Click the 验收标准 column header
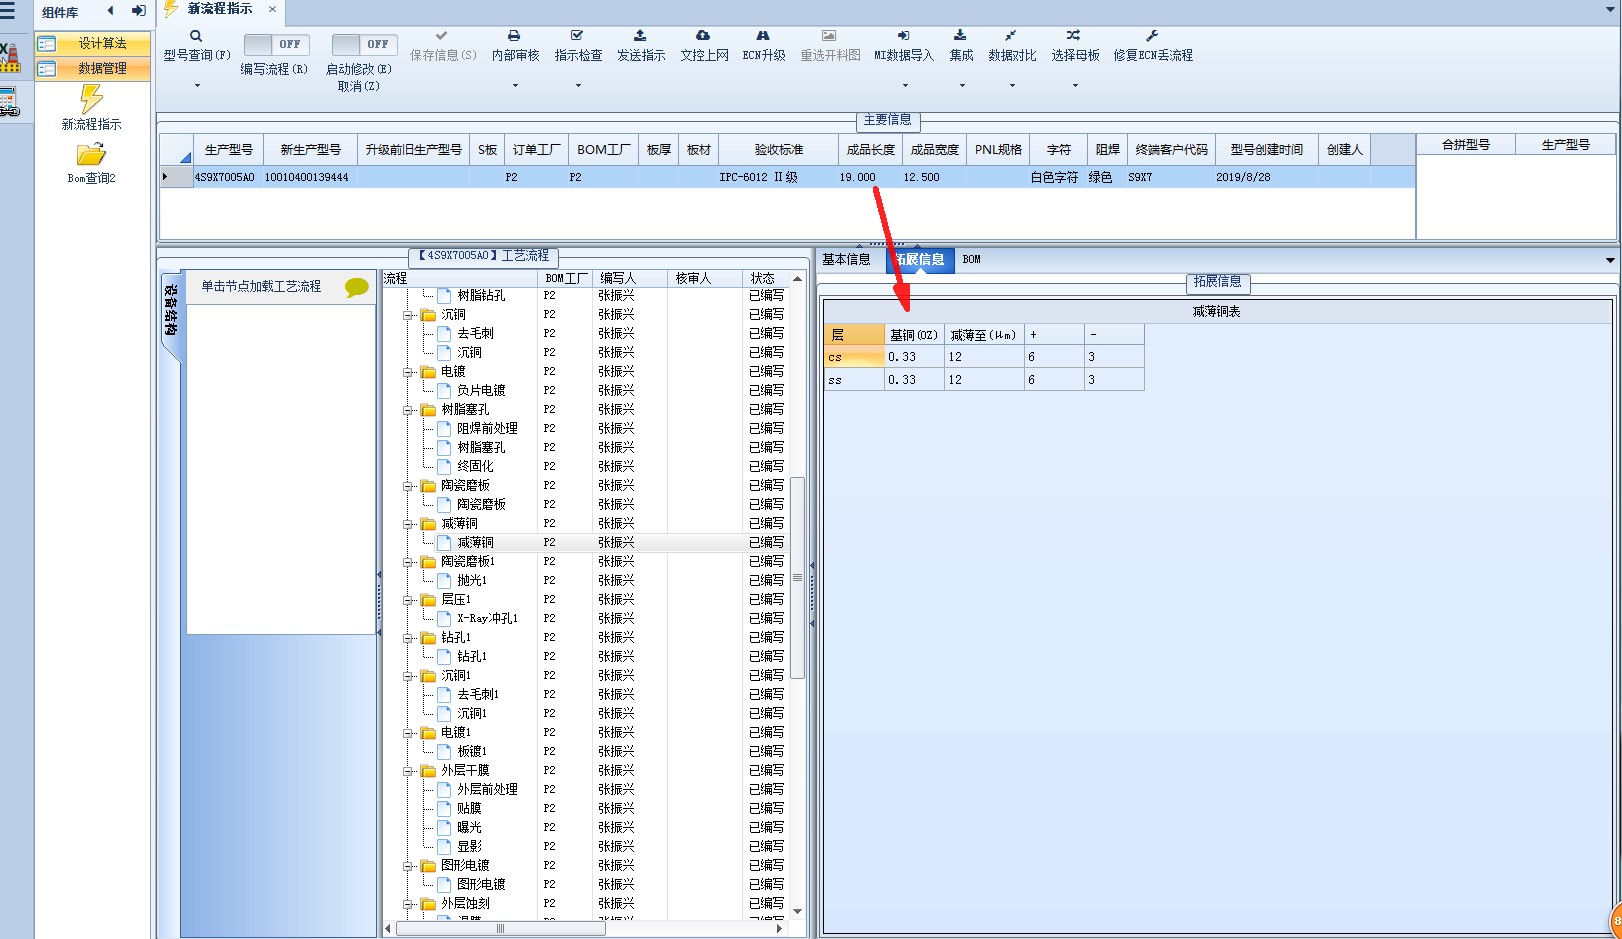1622x939 pixels. pyautogui.click(x=779, y=150)
